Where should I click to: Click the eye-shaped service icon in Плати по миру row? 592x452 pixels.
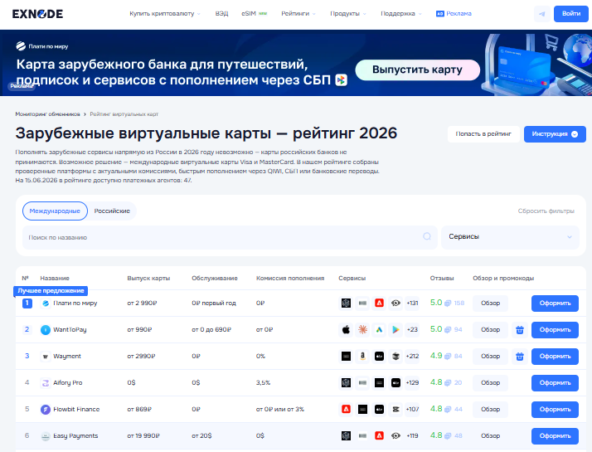tap(396, 303)
